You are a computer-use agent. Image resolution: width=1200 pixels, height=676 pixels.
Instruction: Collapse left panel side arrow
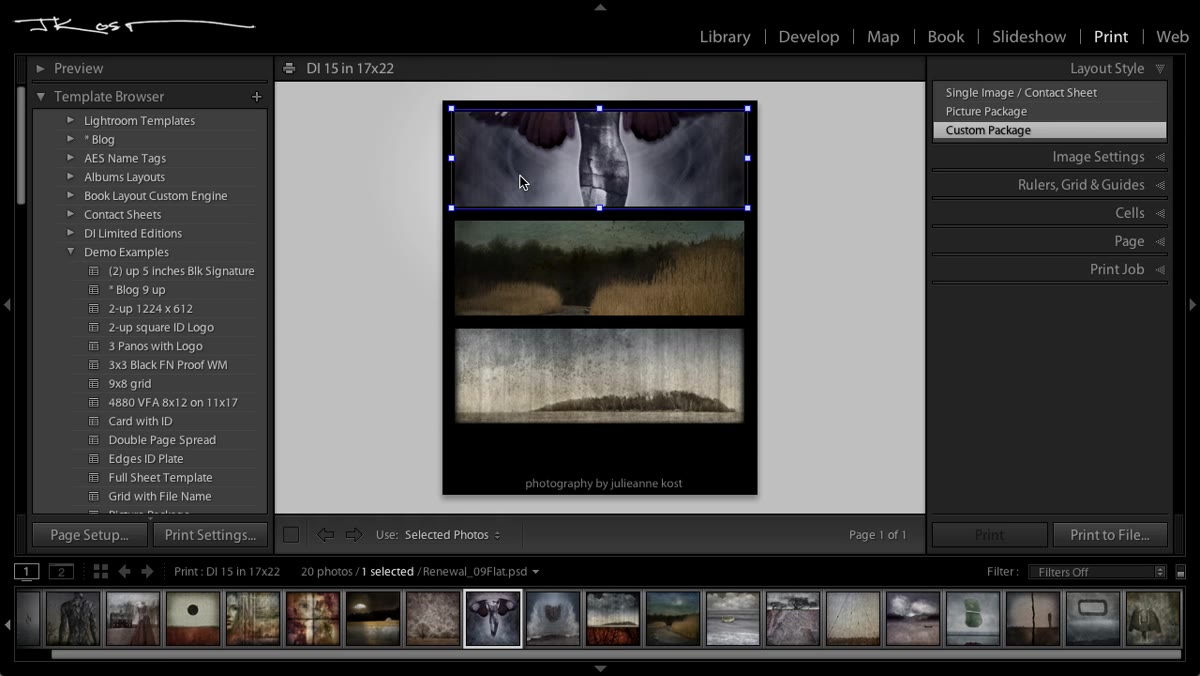click(x=7, y=304)
